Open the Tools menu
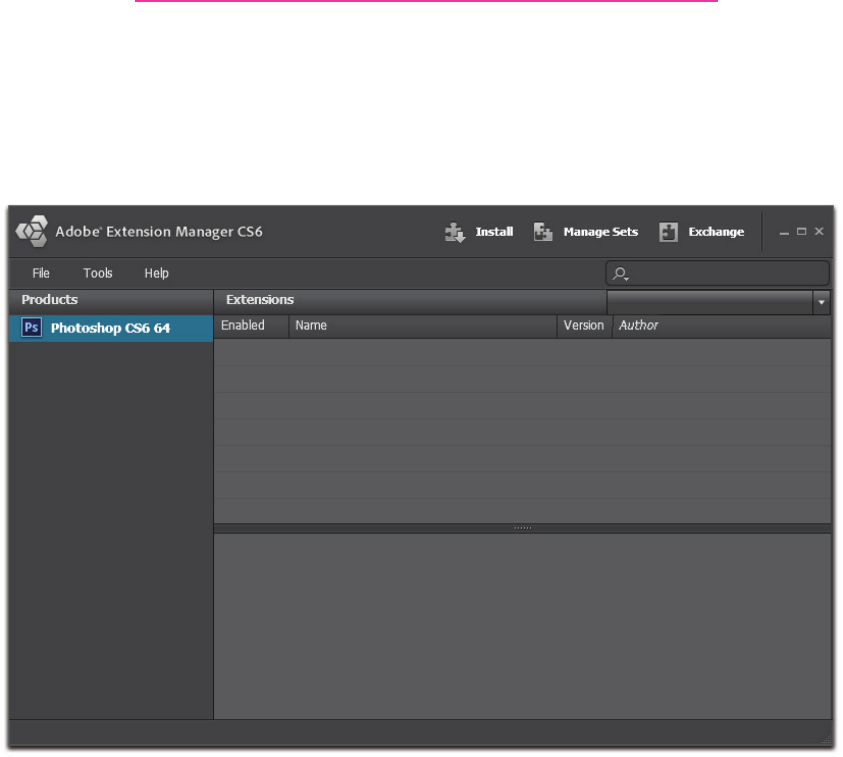 98,273
